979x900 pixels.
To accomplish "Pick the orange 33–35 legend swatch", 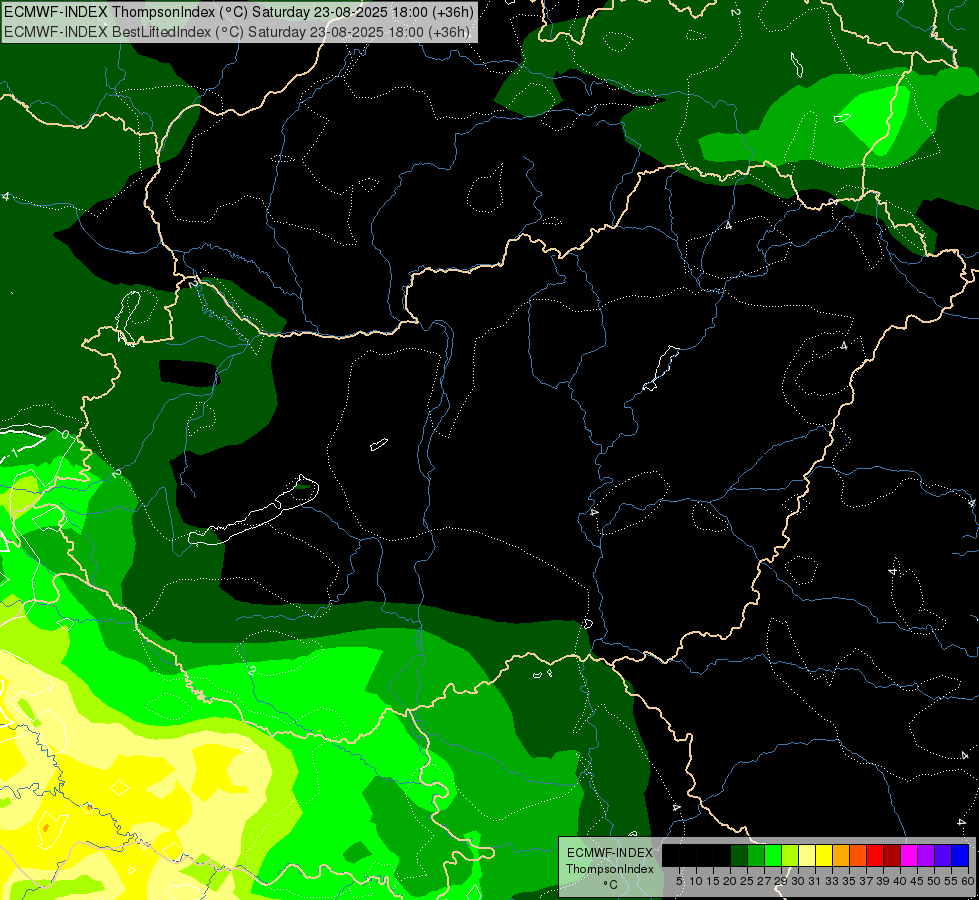I will pos(841,855).
